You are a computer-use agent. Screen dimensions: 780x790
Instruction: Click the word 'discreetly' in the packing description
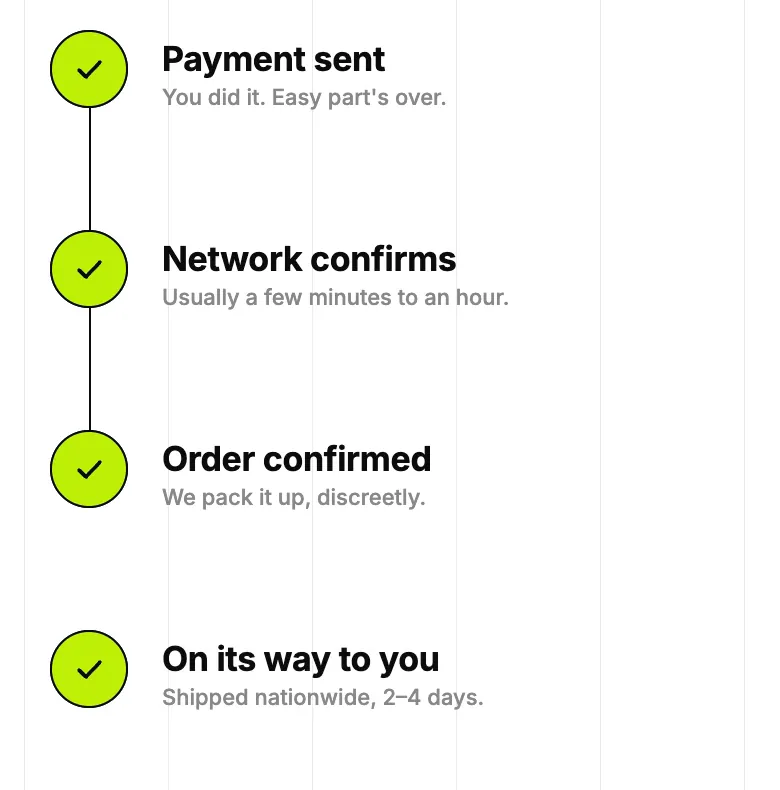pos(369,498)
